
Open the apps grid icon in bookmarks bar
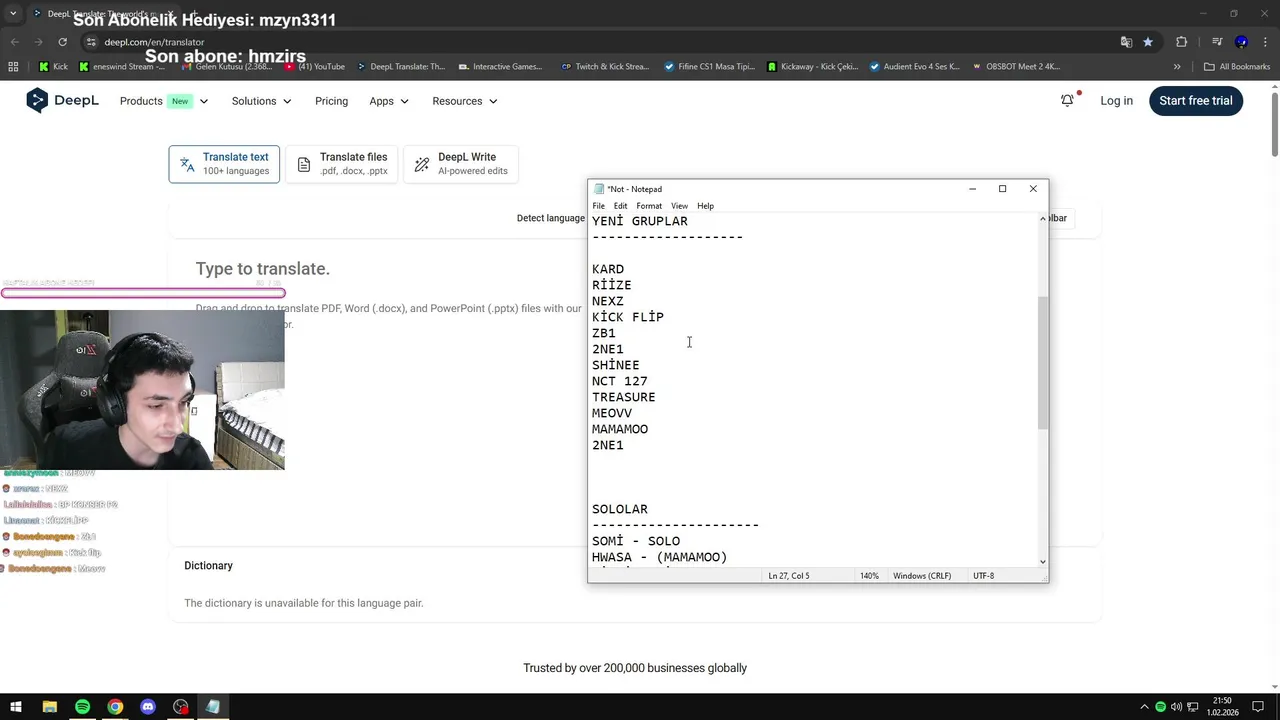[x=13, y=67]
